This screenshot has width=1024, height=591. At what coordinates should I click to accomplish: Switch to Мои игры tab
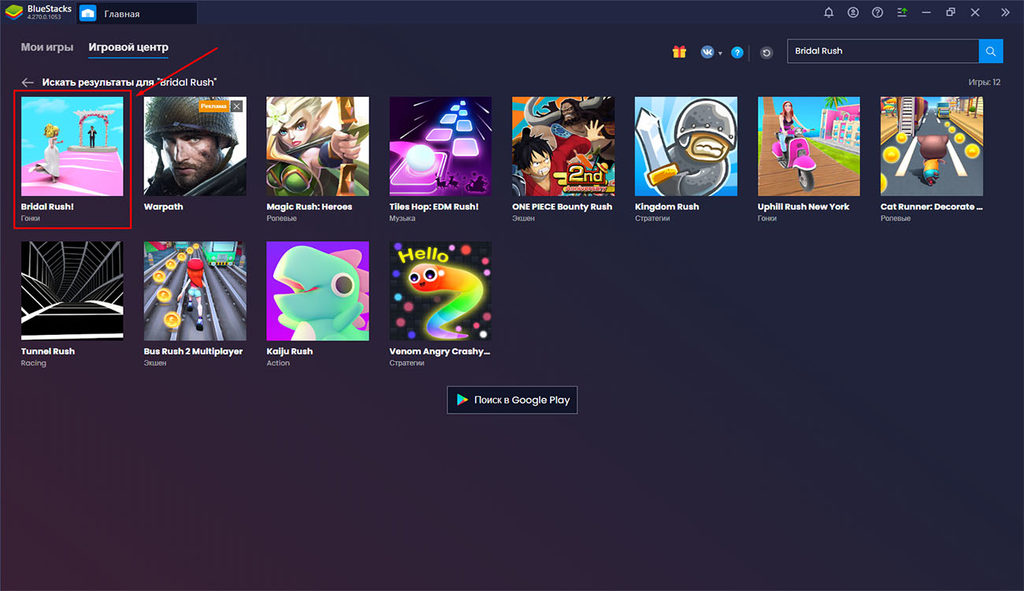(x=47, y=47)
